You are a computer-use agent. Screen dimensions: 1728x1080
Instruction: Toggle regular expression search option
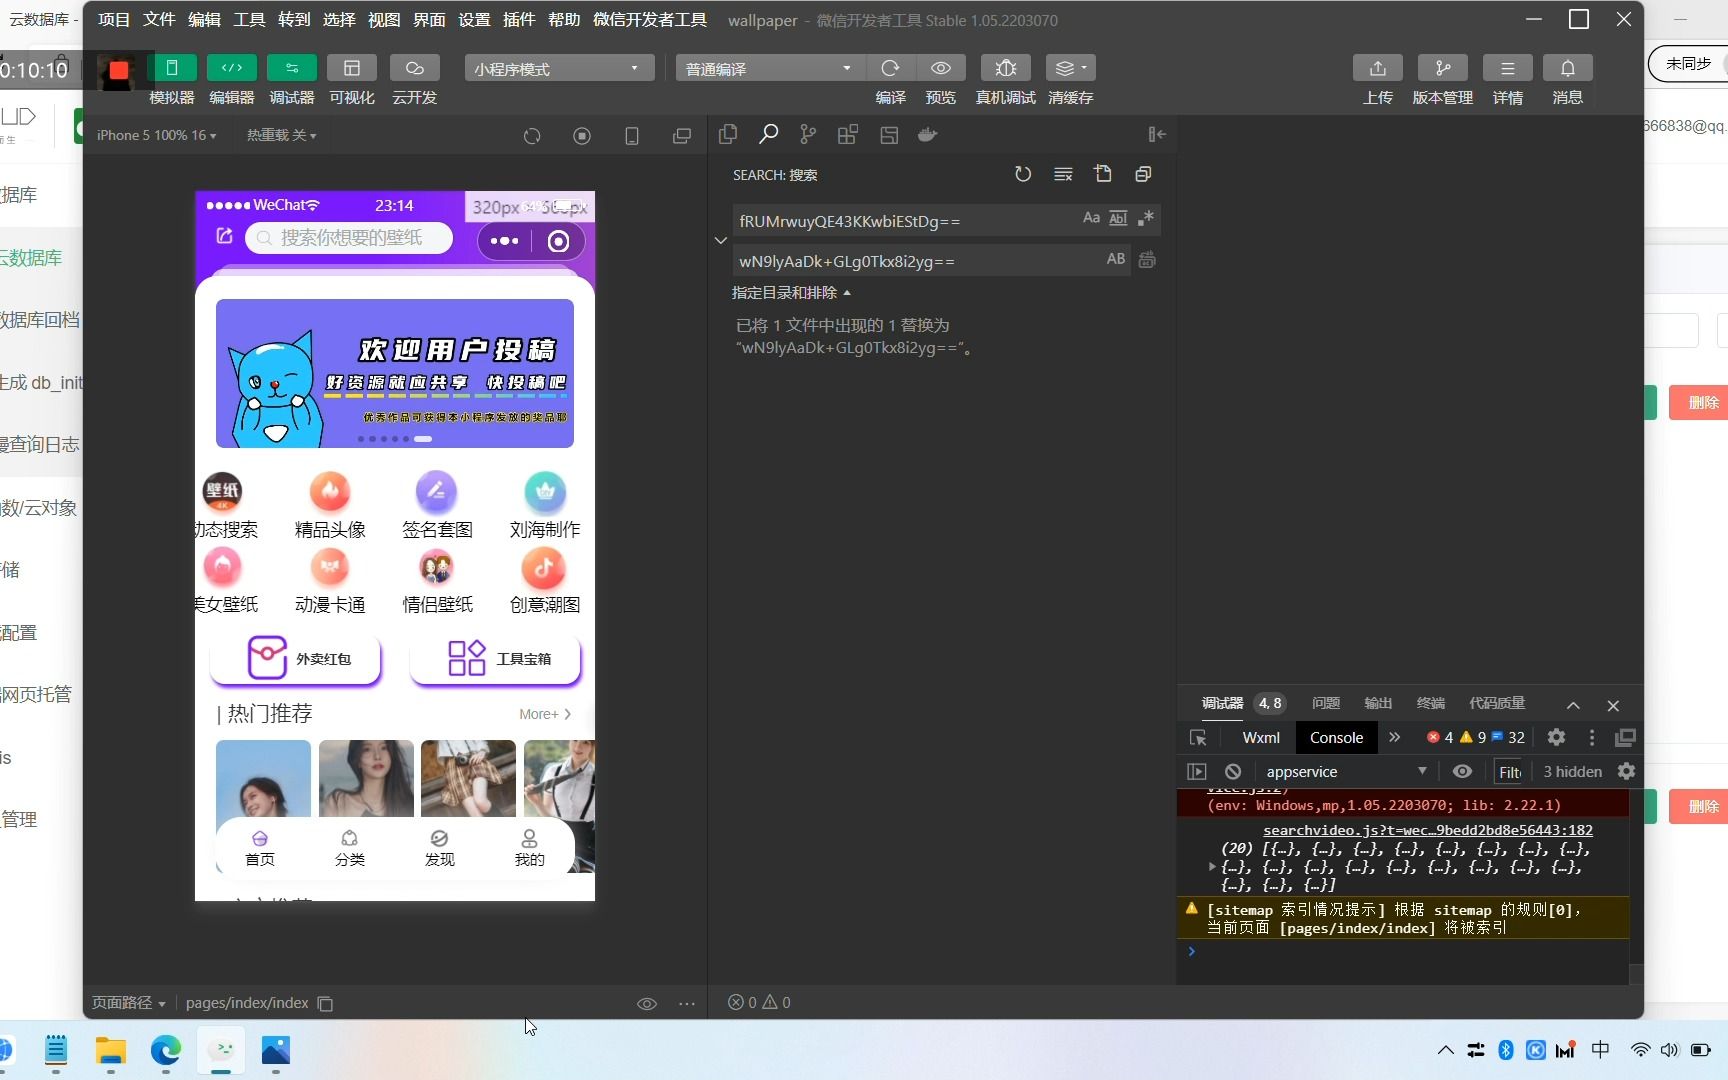click(x=1146, y=218)
